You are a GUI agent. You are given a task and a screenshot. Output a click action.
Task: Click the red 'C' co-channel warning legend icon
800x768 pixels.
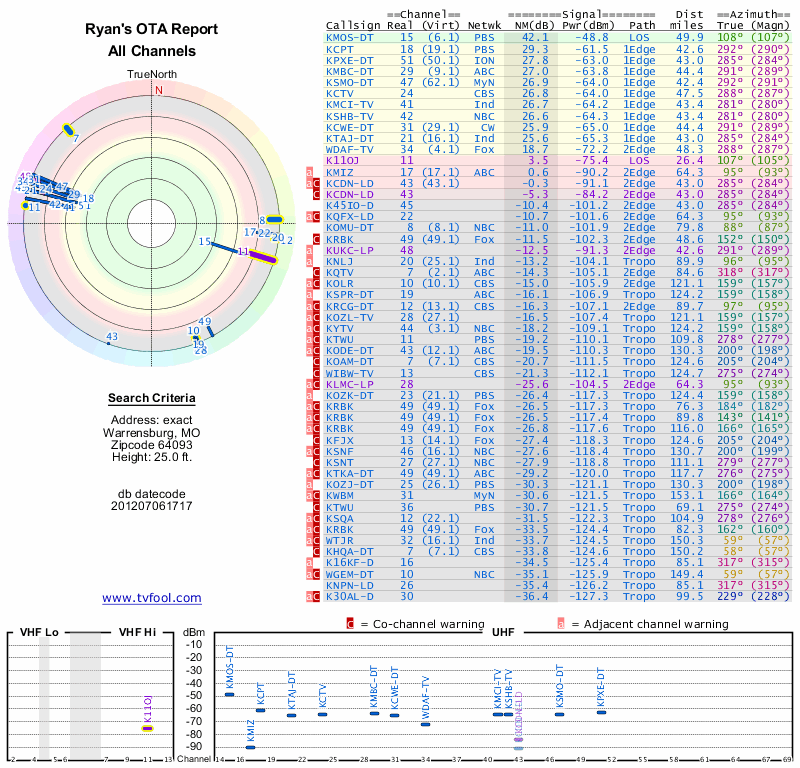pyautogui.click(x=350, y=624)
